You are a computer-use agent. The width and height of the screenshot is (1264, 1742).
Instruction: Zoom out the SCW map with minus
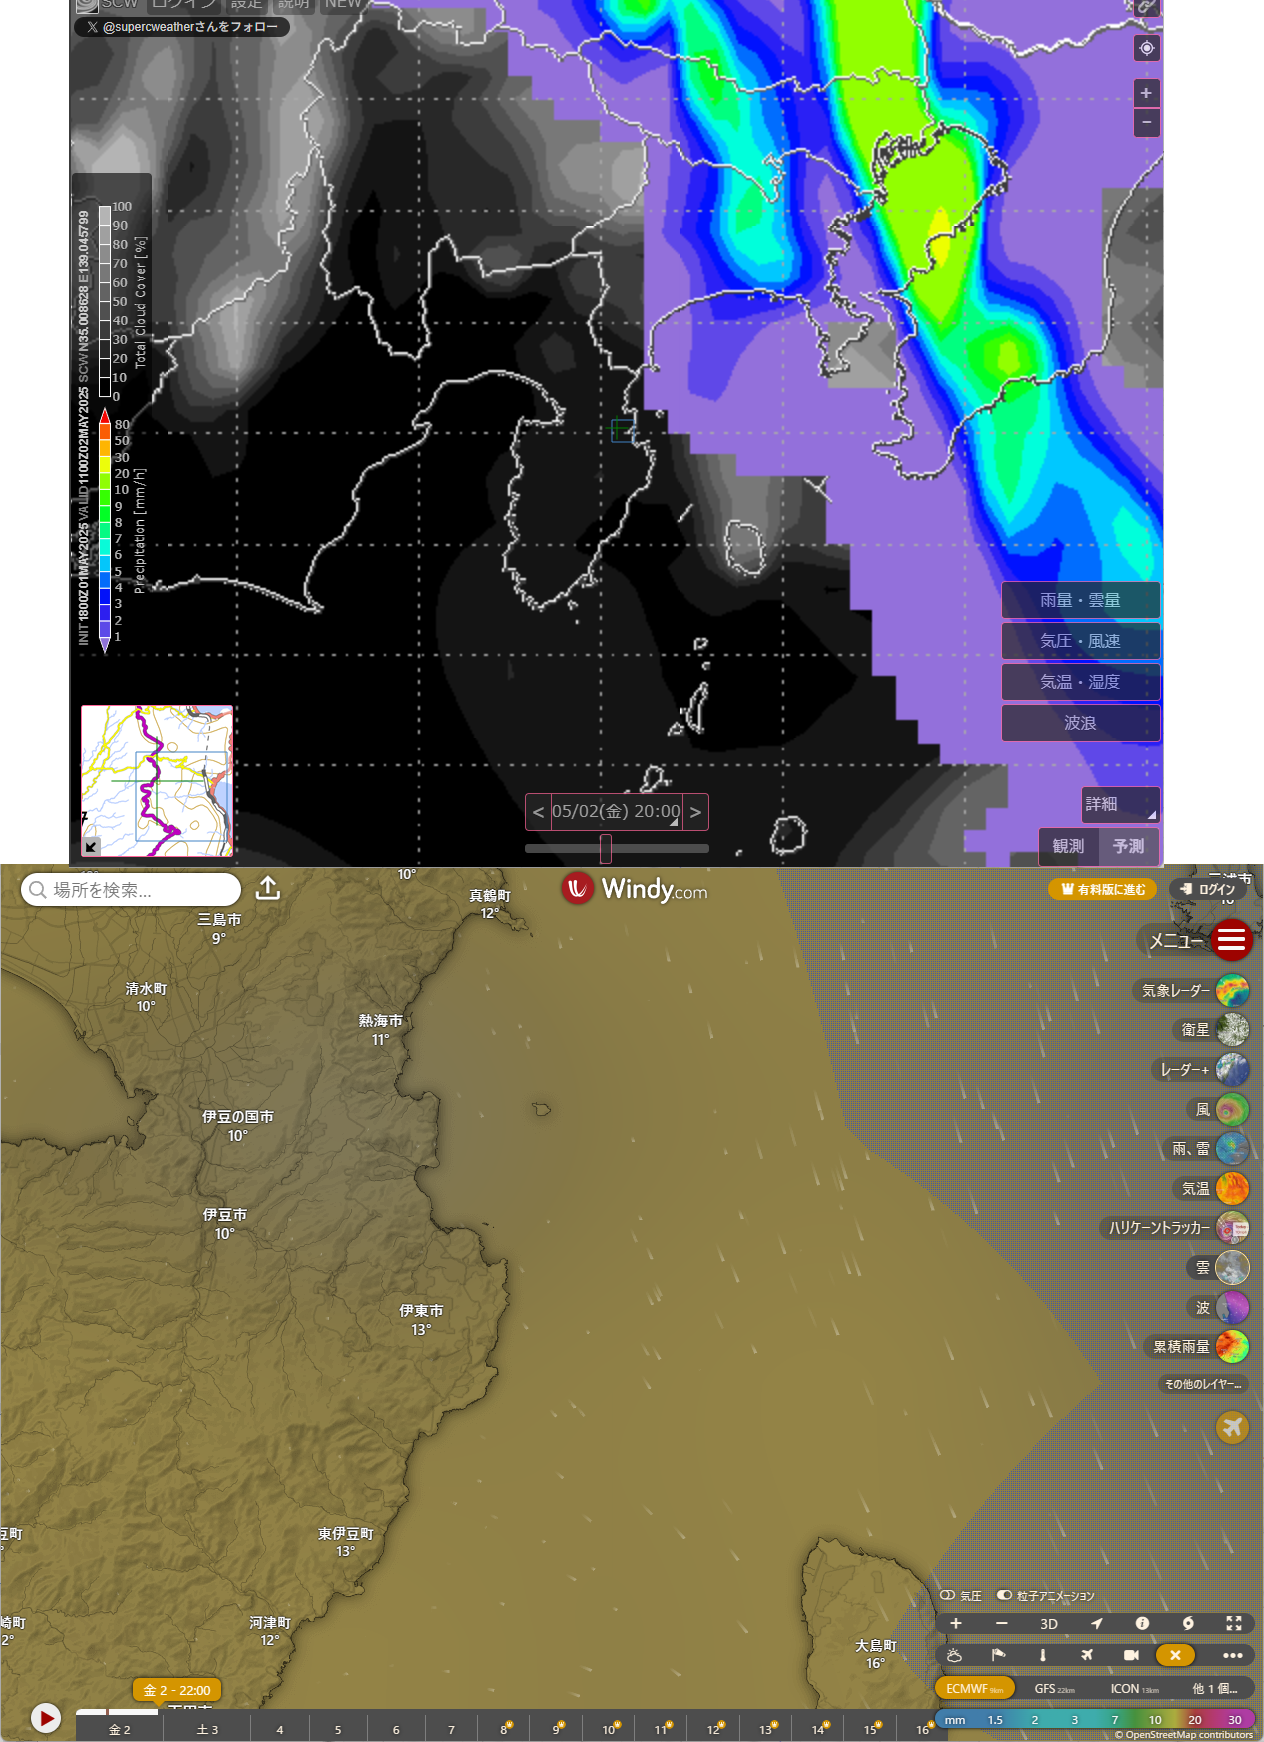(x=1146, y=122)
